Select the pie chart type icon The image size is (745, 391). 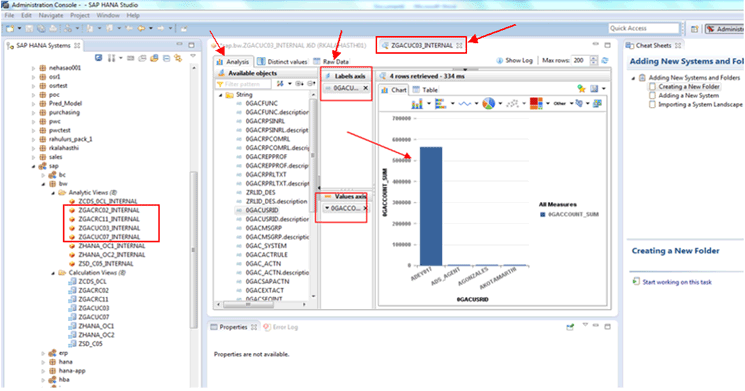(x=488, y=104)
